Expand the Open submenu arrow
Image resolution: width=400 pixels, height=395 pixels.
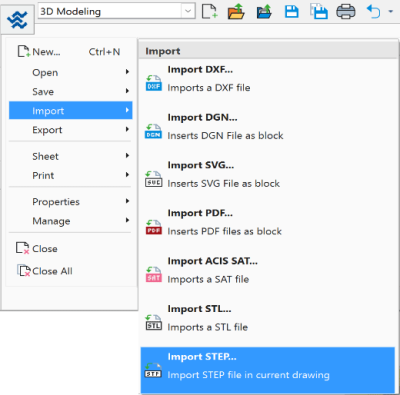coord(127,72)
